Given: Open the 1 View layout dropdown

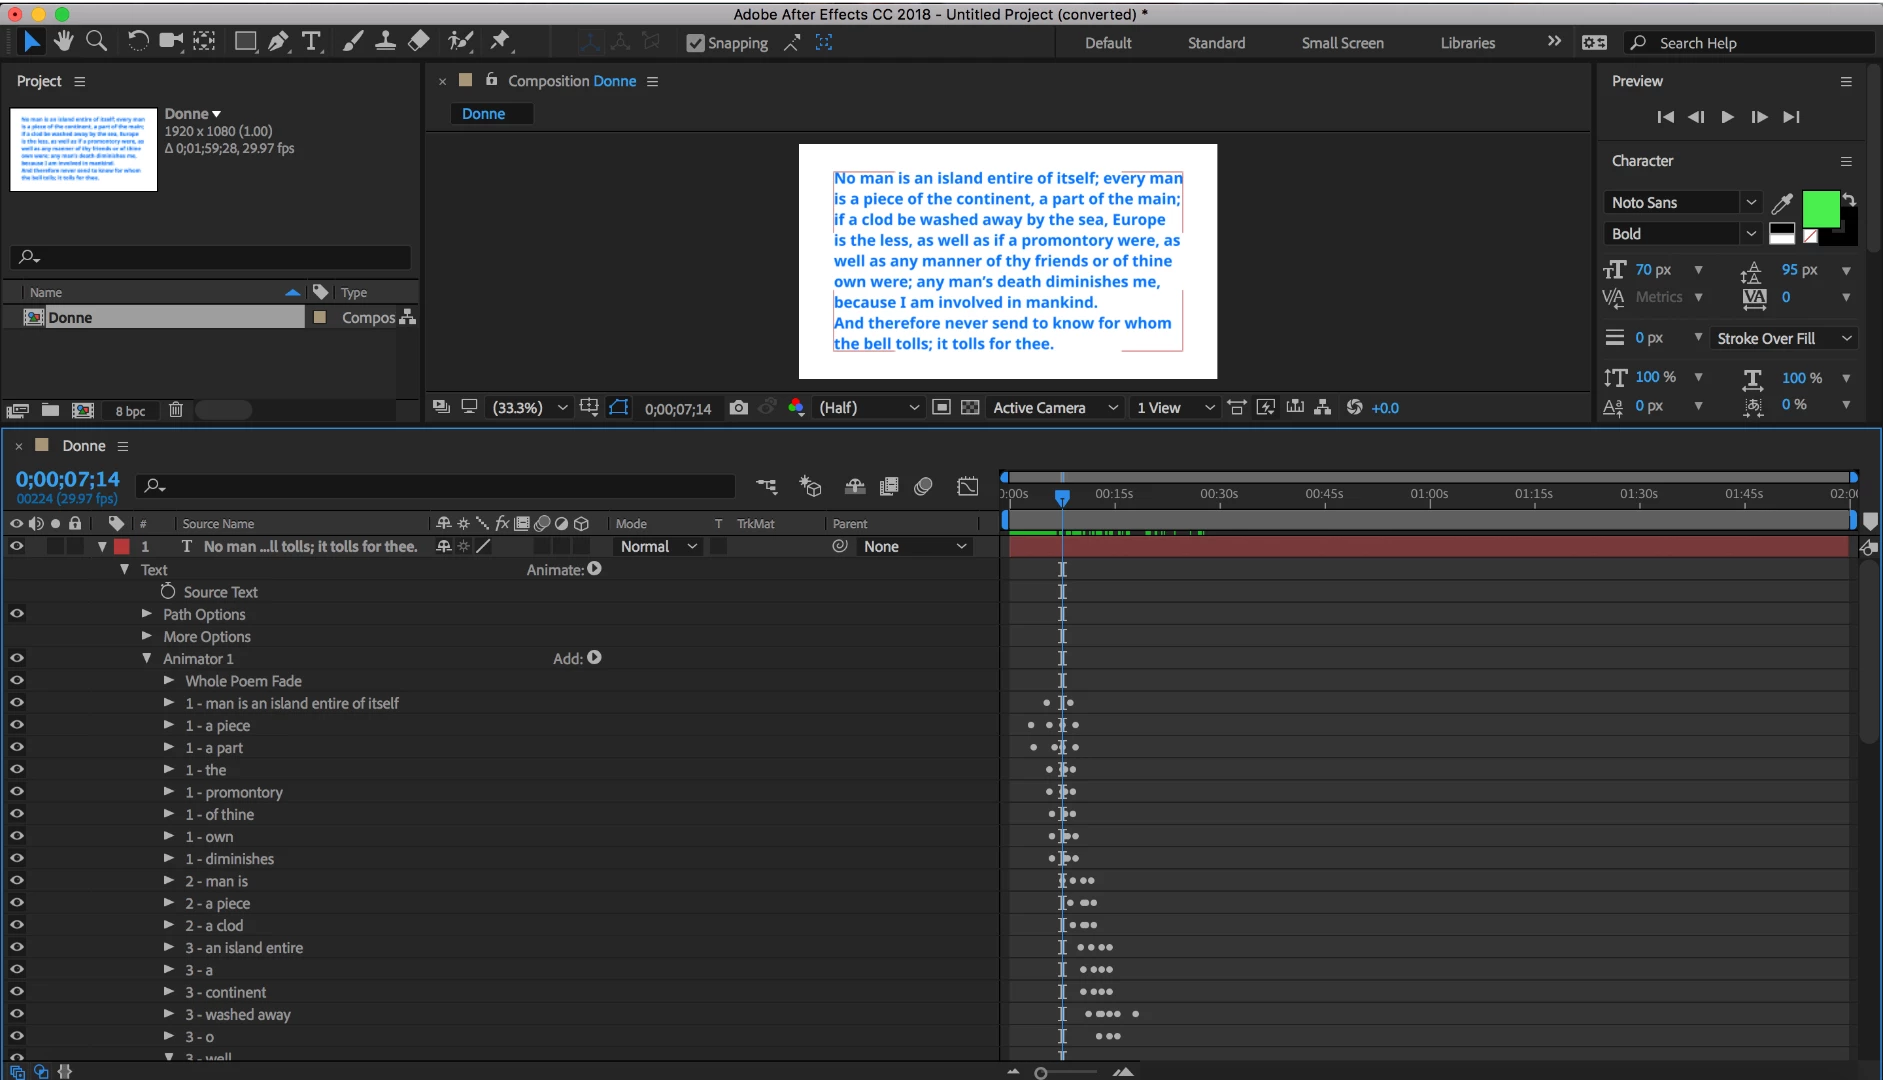Looking at the screenshot, I should coord(1175,408).
